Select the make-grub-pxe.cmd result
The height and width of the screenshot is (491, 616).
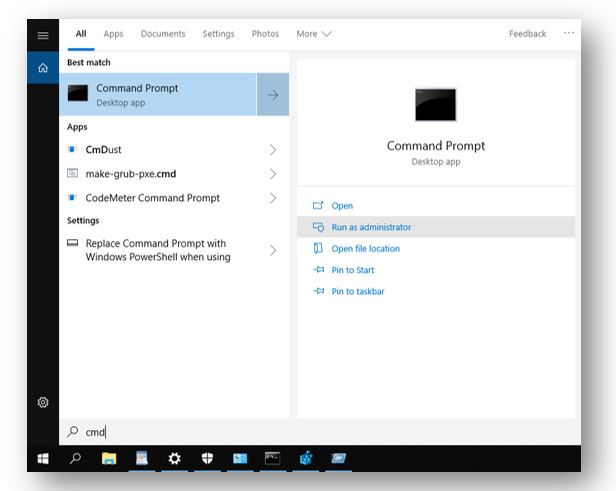pos(174,174)
